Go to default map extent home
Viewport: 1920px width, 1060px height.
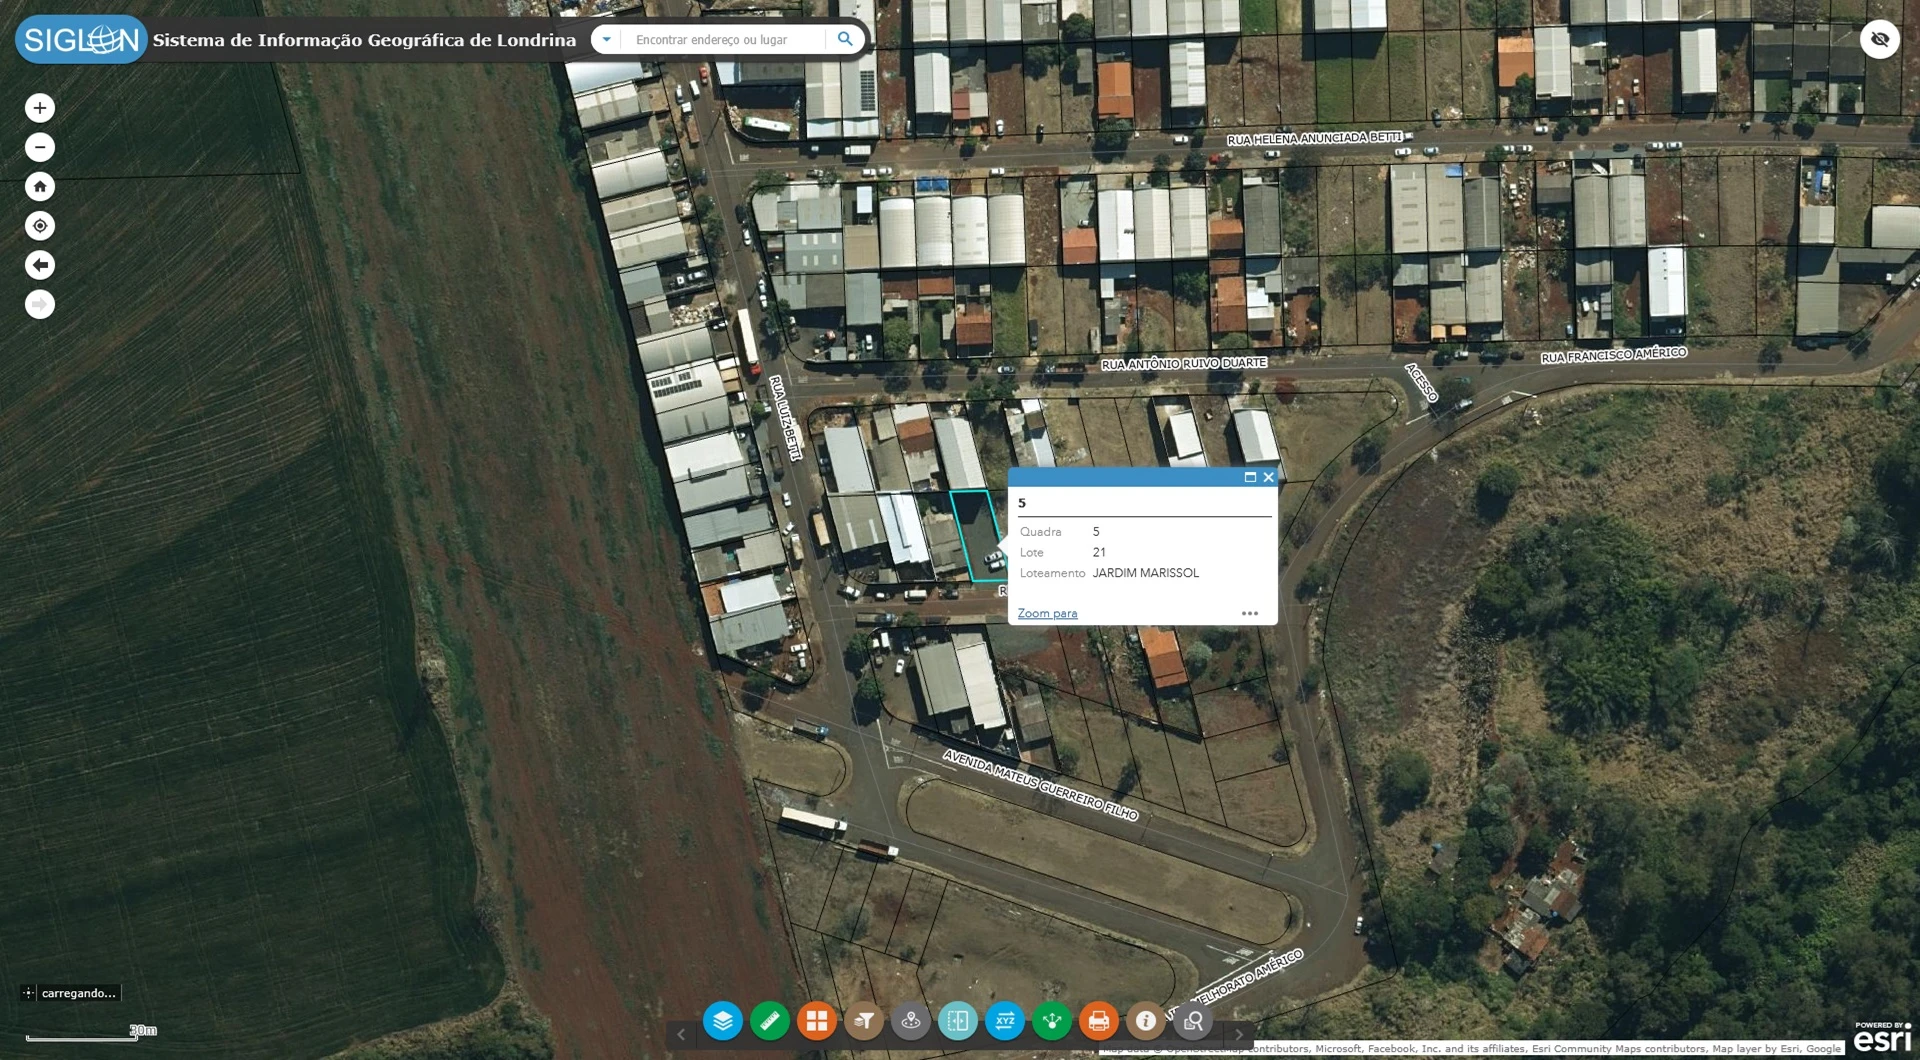[x=40, y=186]
